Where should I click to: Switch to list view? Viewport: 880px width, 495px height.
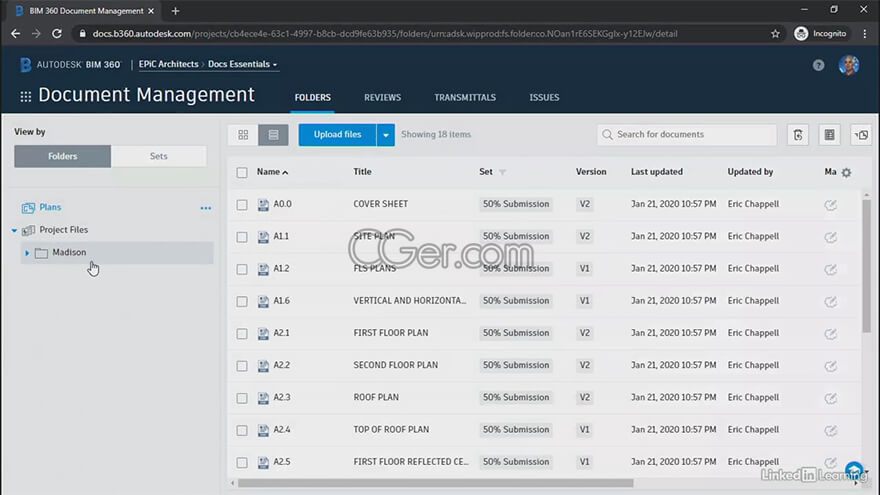pos(273,135)
